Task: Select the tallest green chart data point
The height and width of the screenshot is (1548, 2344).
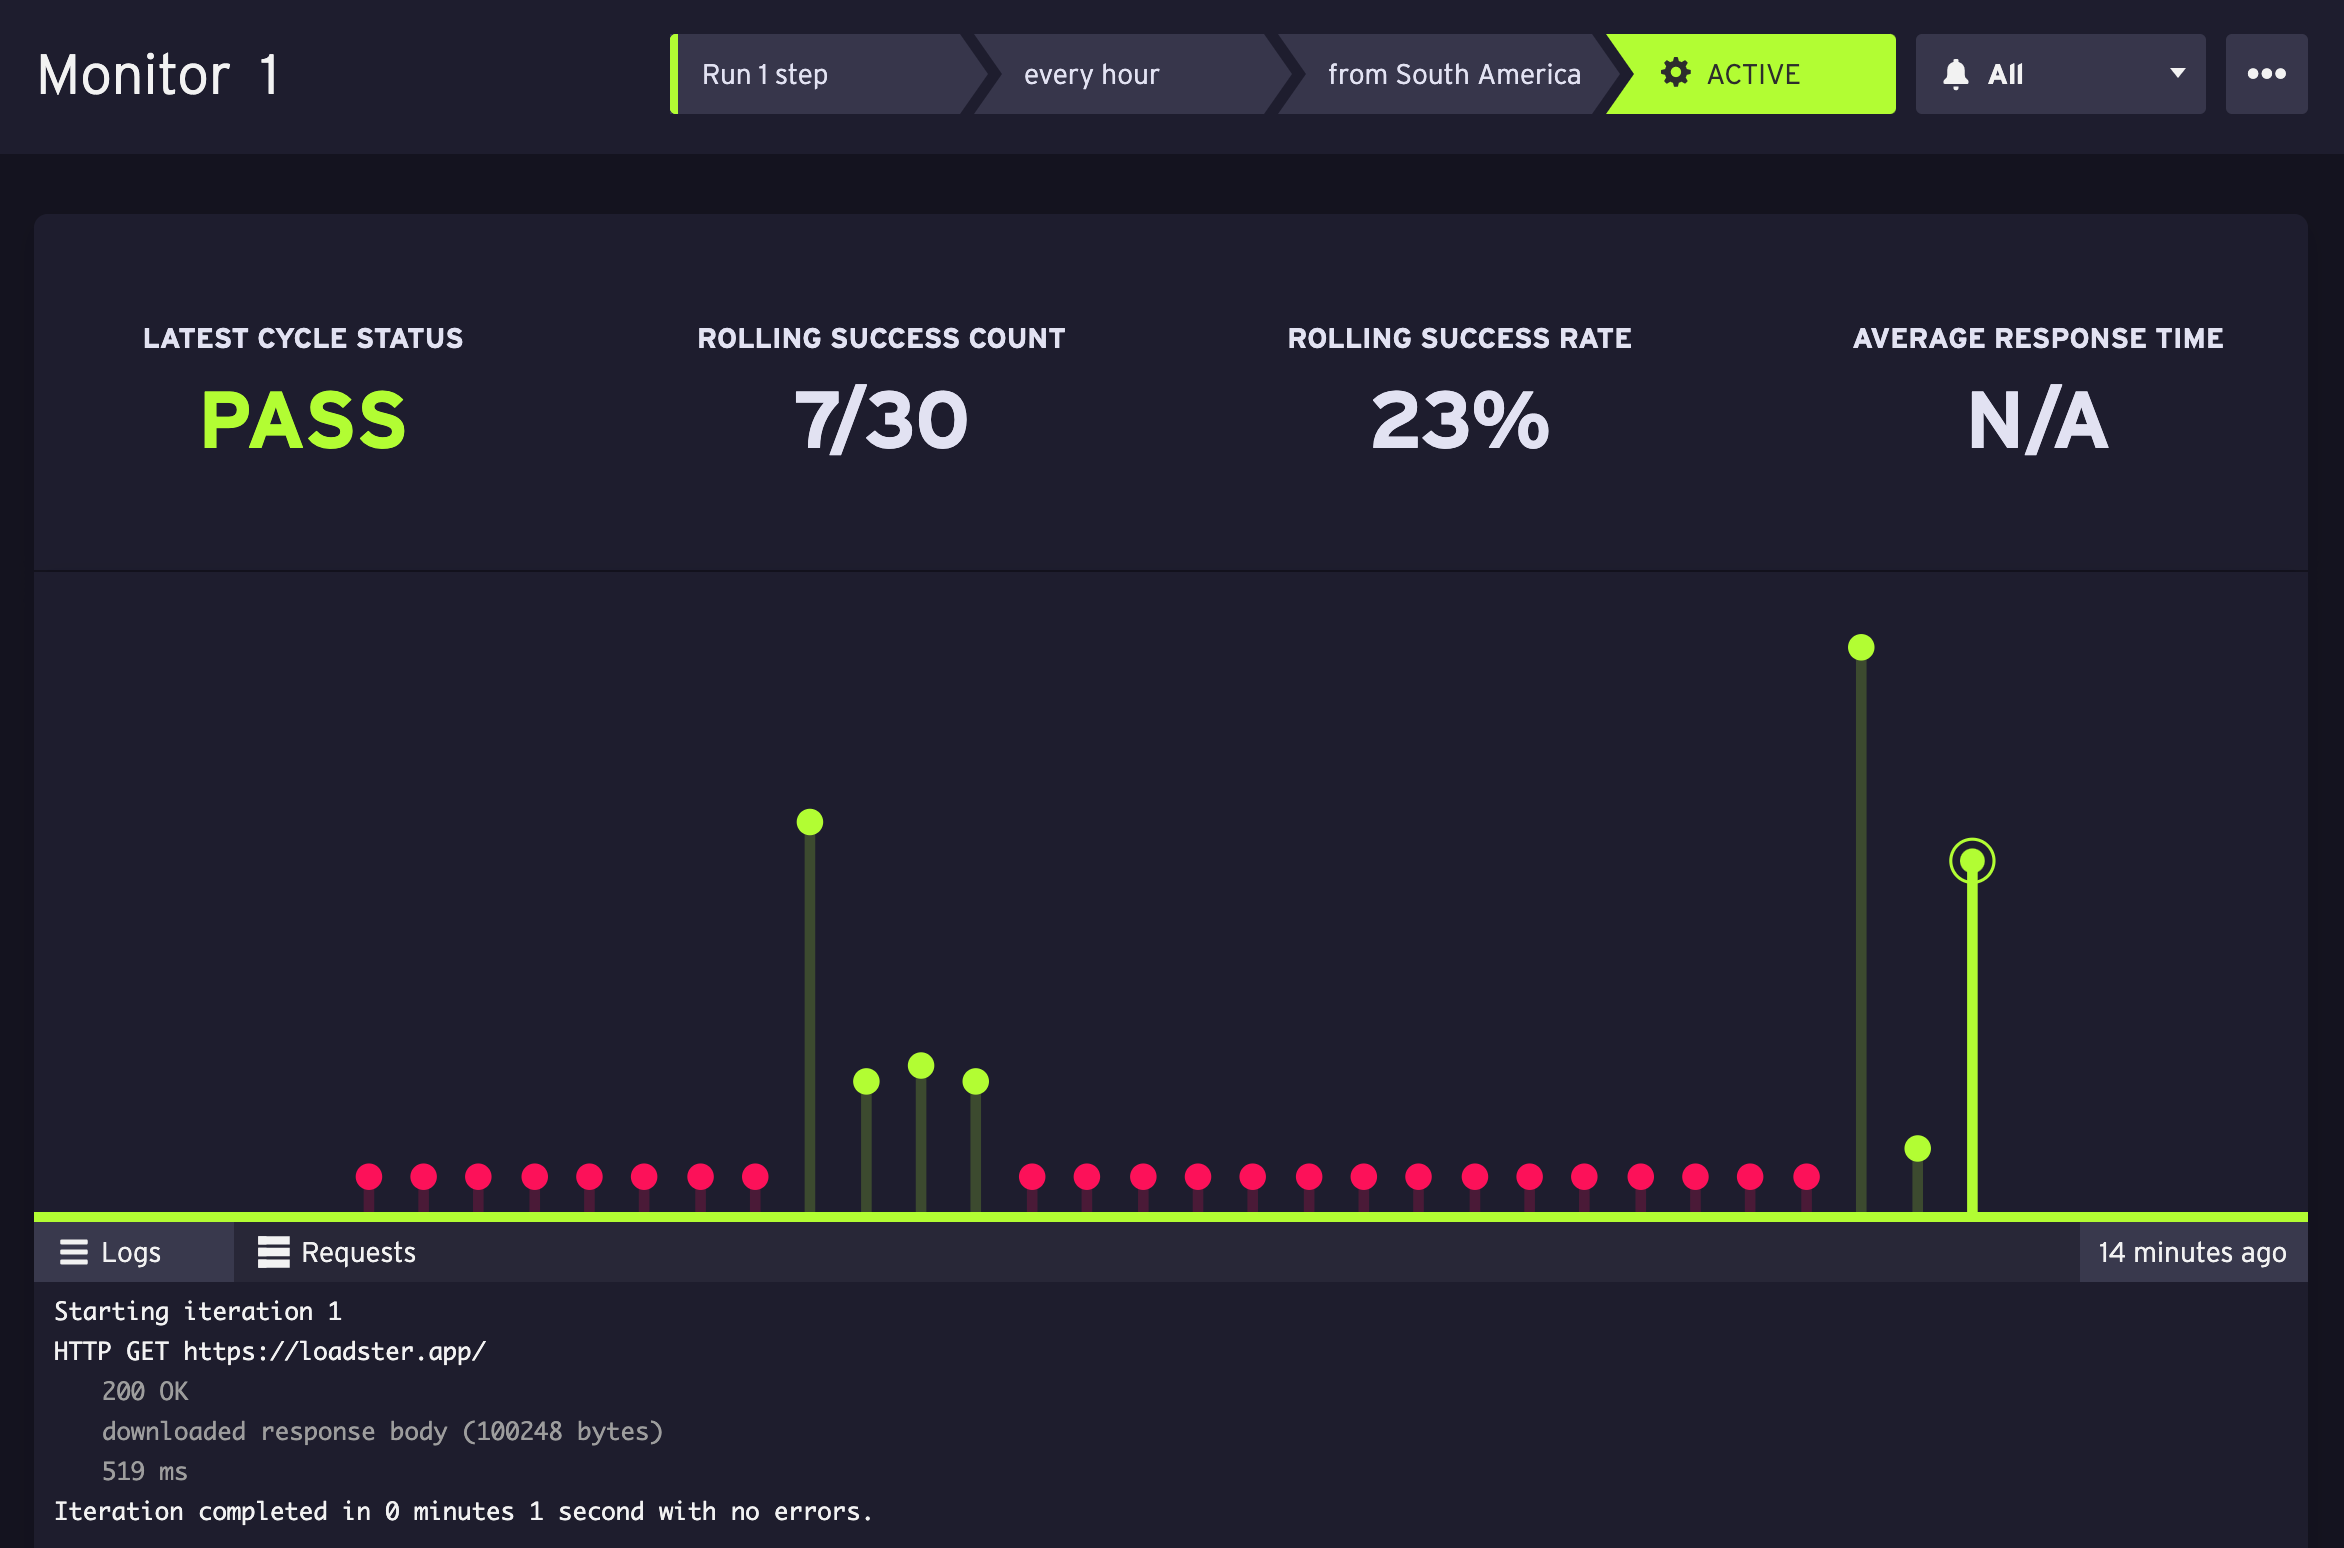Action: pos(1861,648)
